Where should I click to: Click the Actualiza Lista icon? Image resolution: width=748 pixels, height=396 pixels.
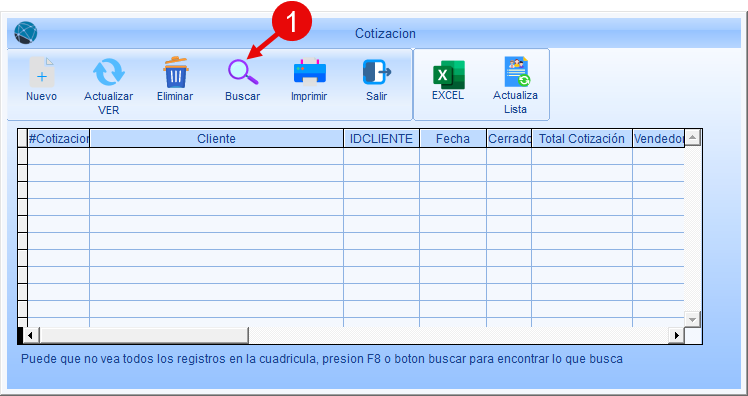(517, 72)
